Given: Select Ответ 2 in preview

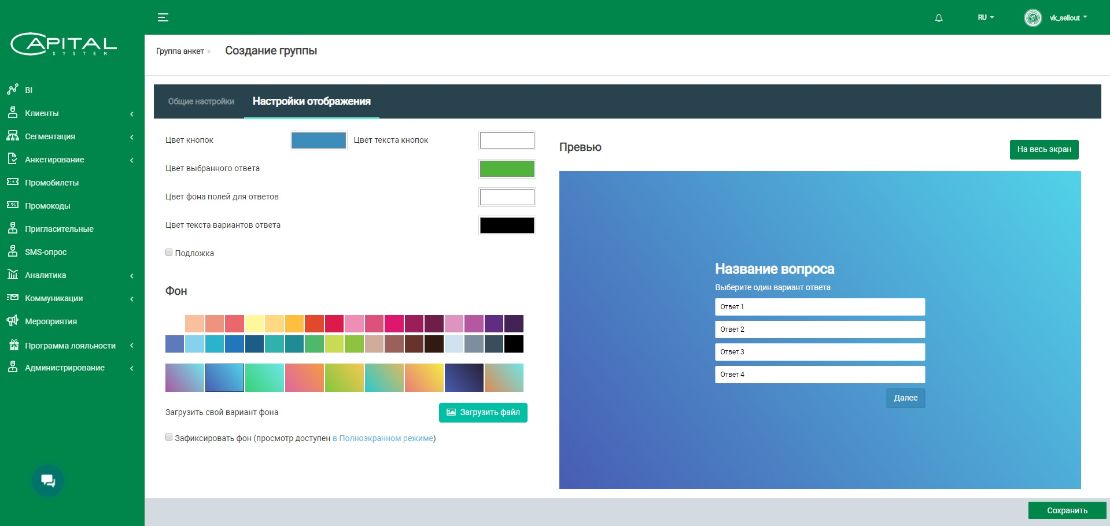Looking at the screenshot, I should 820,329.
